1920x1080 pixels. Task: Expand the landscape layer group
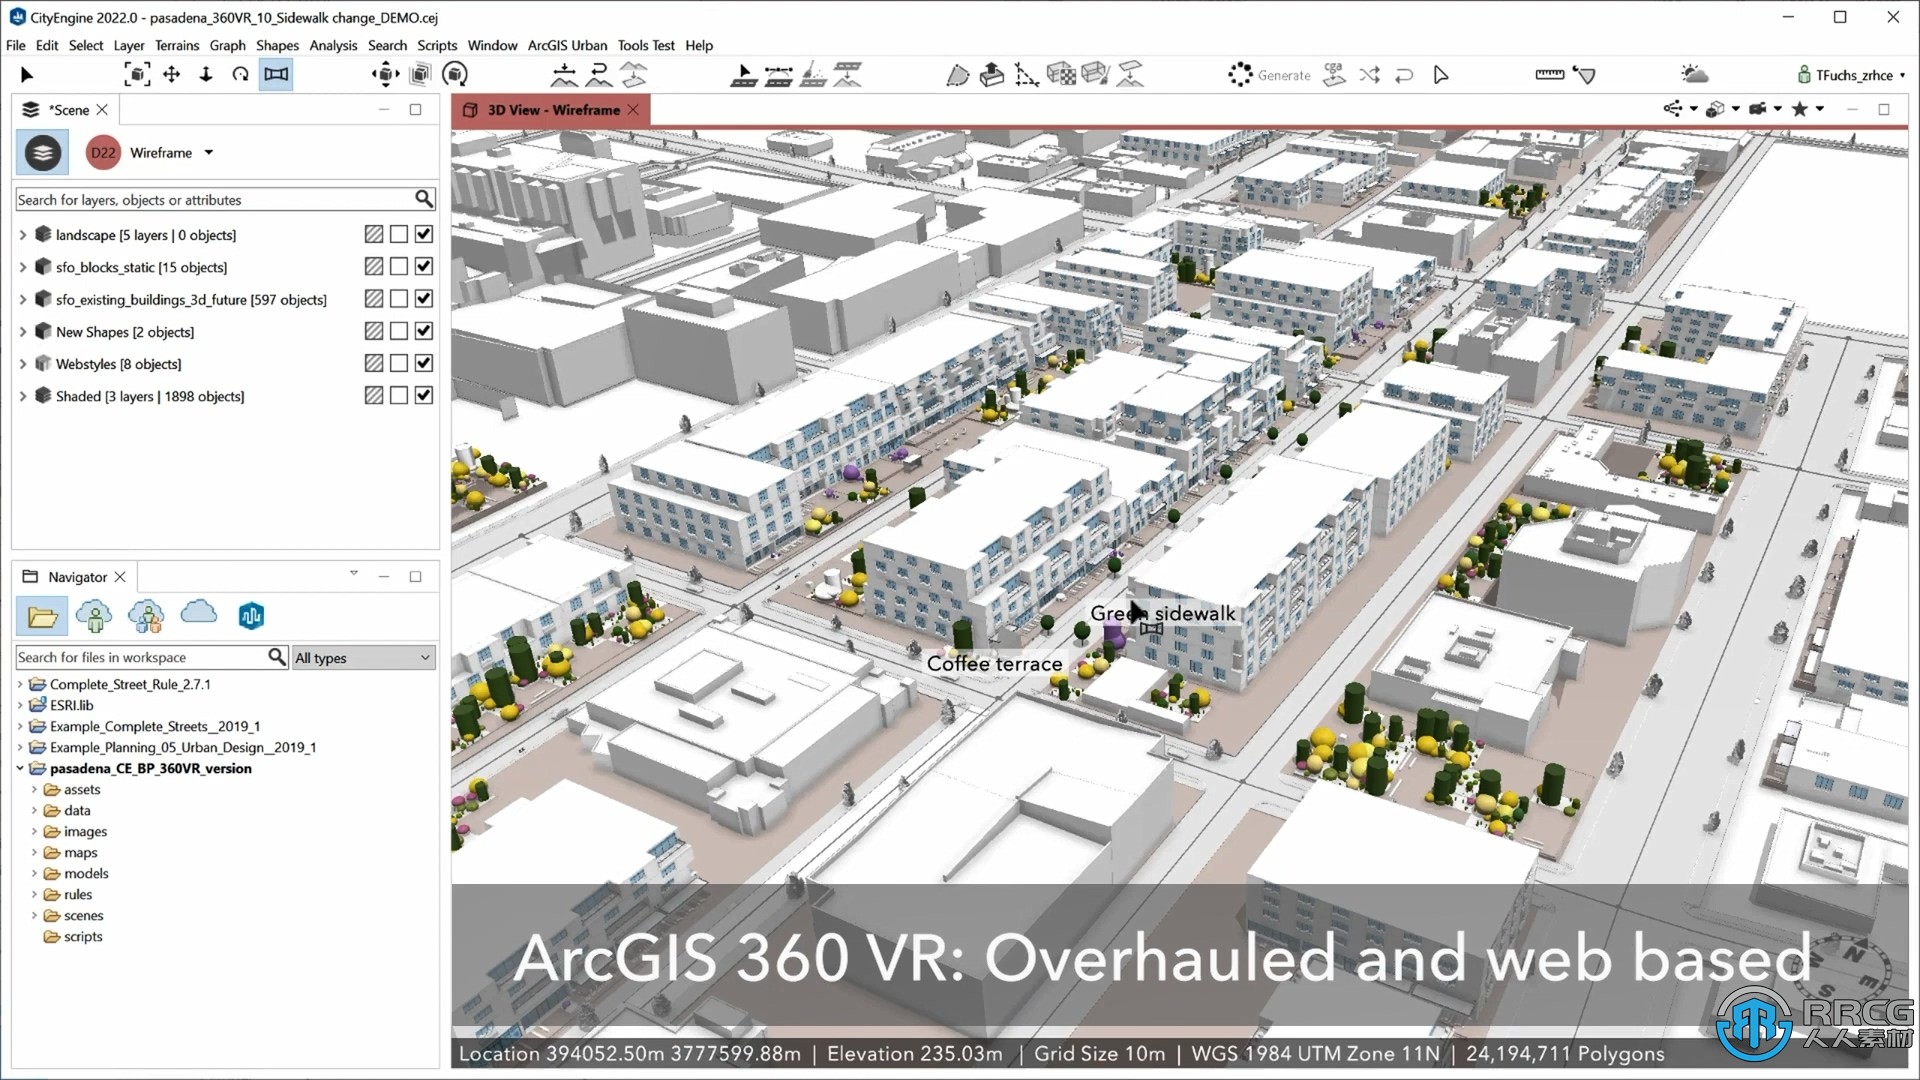click(x=23, y=235)
